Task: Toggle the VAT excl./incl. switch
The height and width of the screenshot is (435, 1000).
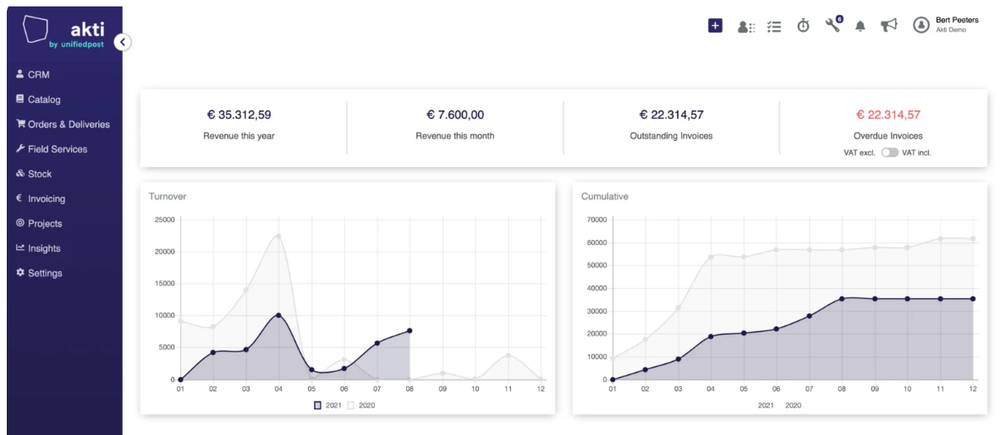Action: pos(890,153)
